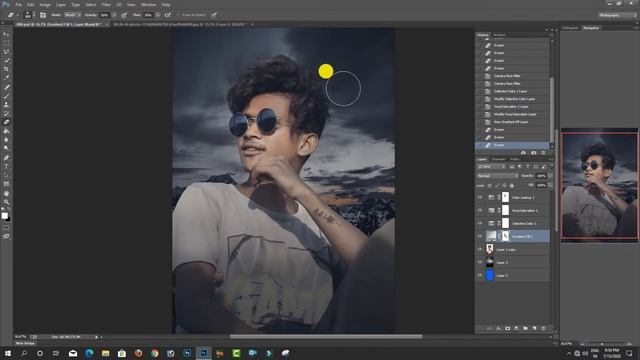640x360 pixels.
Task: Open Photoshop from Windows taskbar
Action: pos(203,353)
